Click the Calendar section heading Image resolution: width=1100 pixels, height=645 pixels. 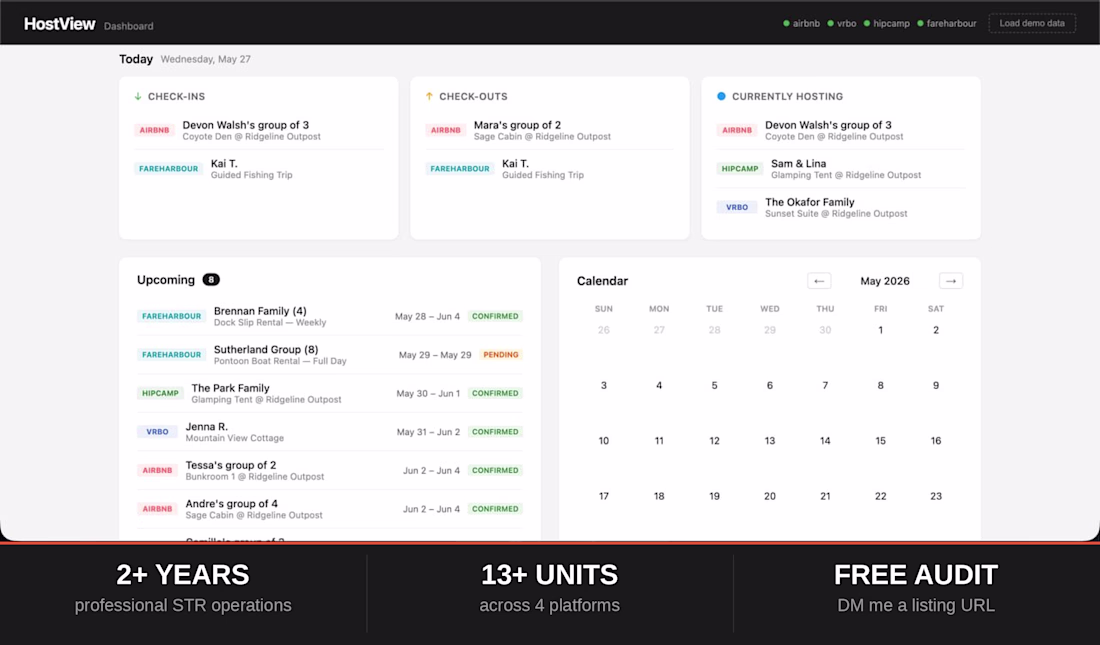602,281
